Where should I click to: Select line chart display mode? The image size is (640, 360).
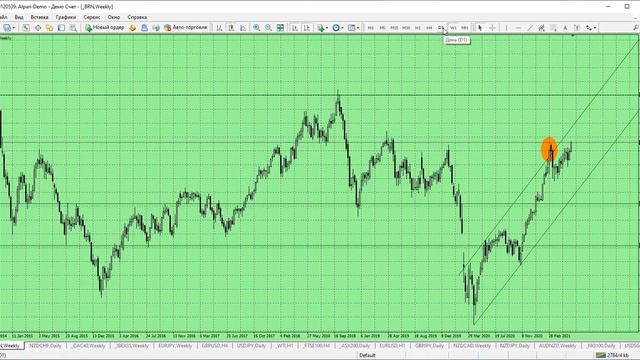coord(243,28)
